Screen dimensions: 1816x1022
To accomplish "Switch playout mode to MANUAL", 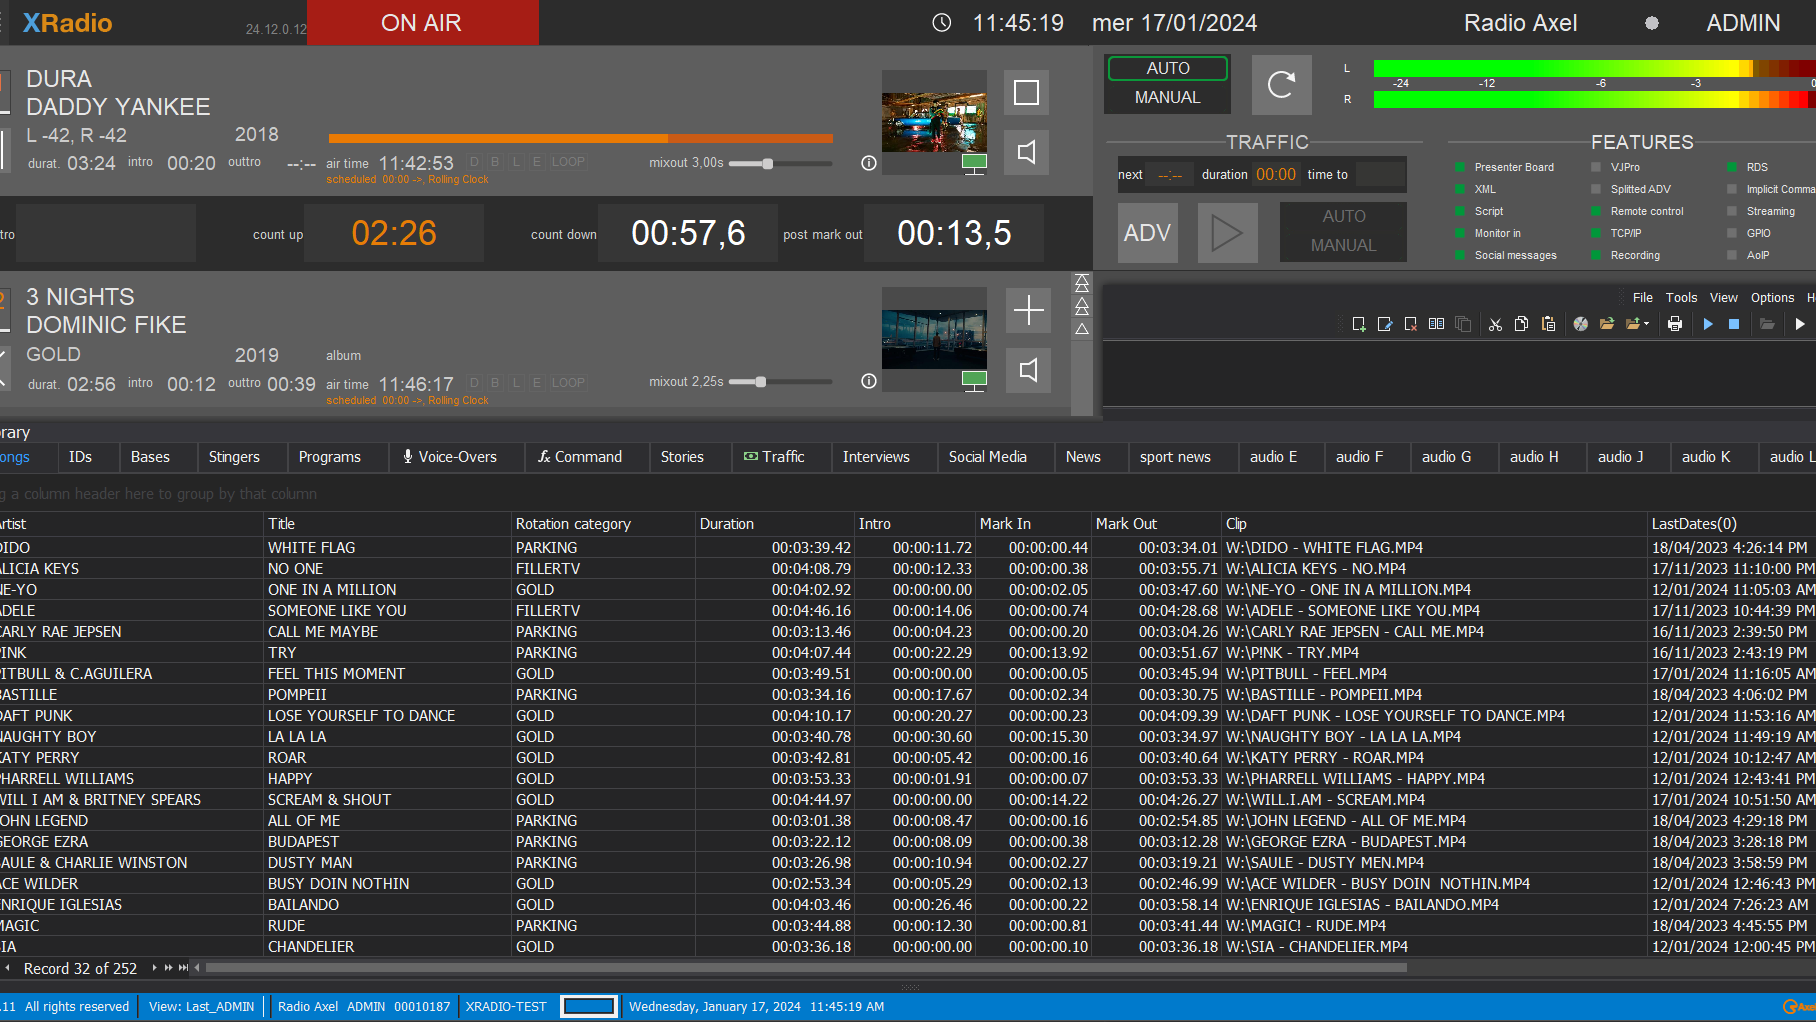I will click(x=1167, y=98).
